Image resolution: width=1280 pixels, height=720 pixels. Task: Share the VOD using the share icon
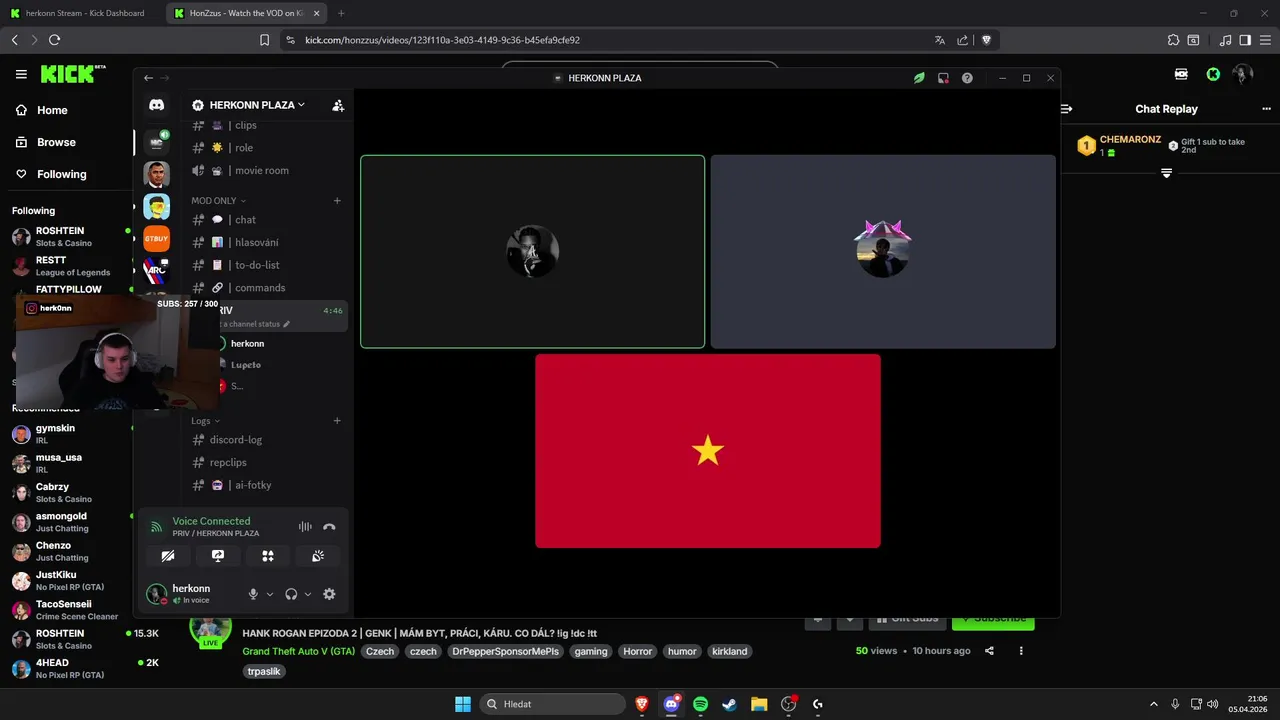[x=989, y=651]
